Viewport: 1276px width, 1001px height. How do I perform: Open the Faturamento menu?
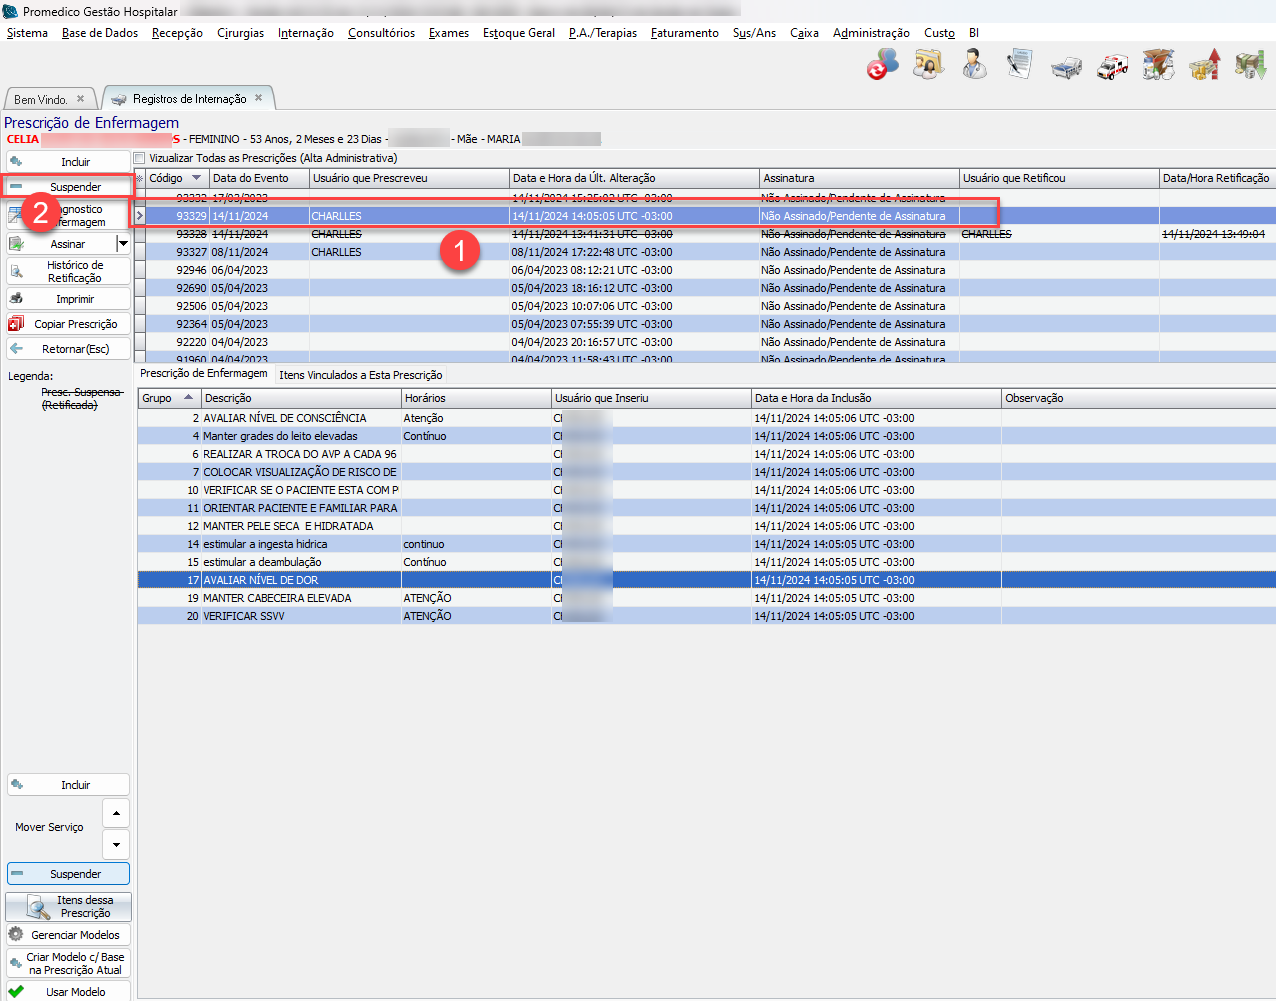pos(684,33)
